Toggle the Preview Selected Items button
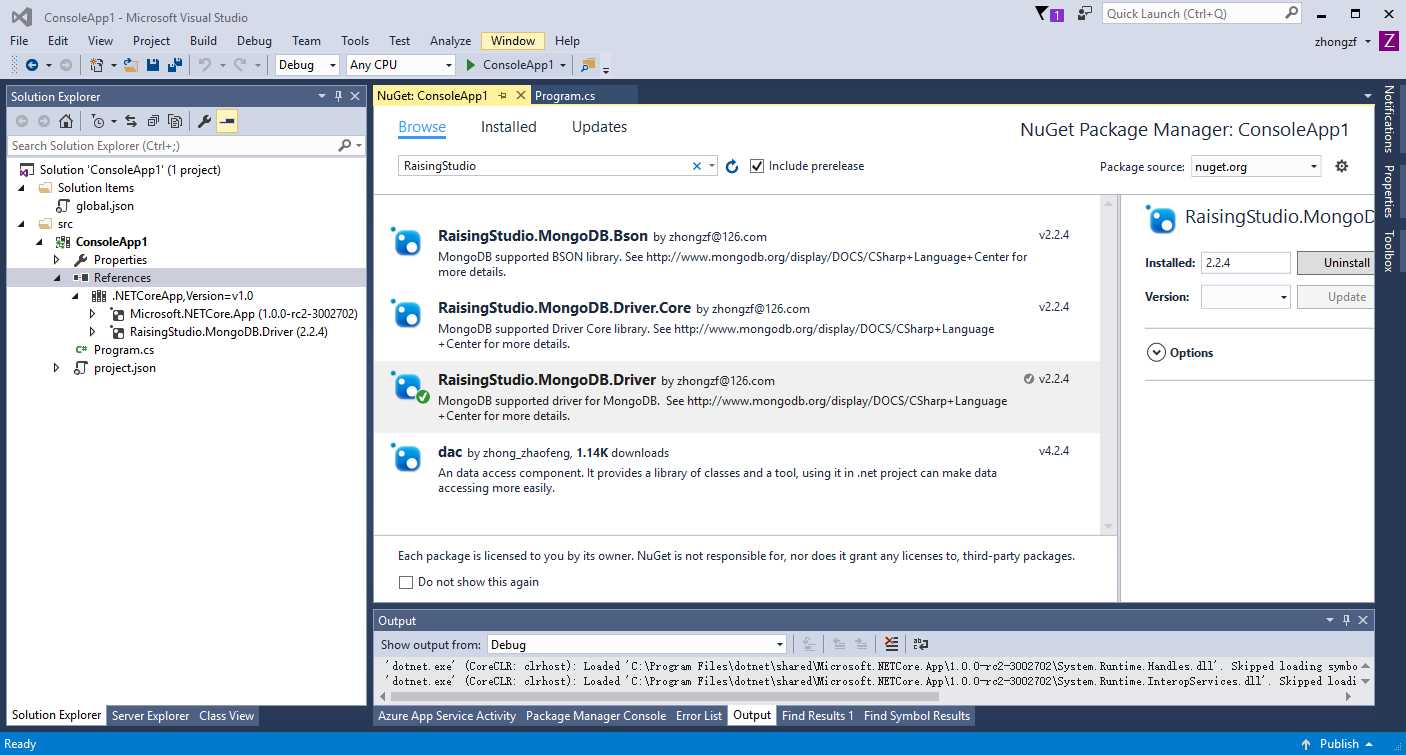This screenshot has width=1406, height=755. pos(227,121)
